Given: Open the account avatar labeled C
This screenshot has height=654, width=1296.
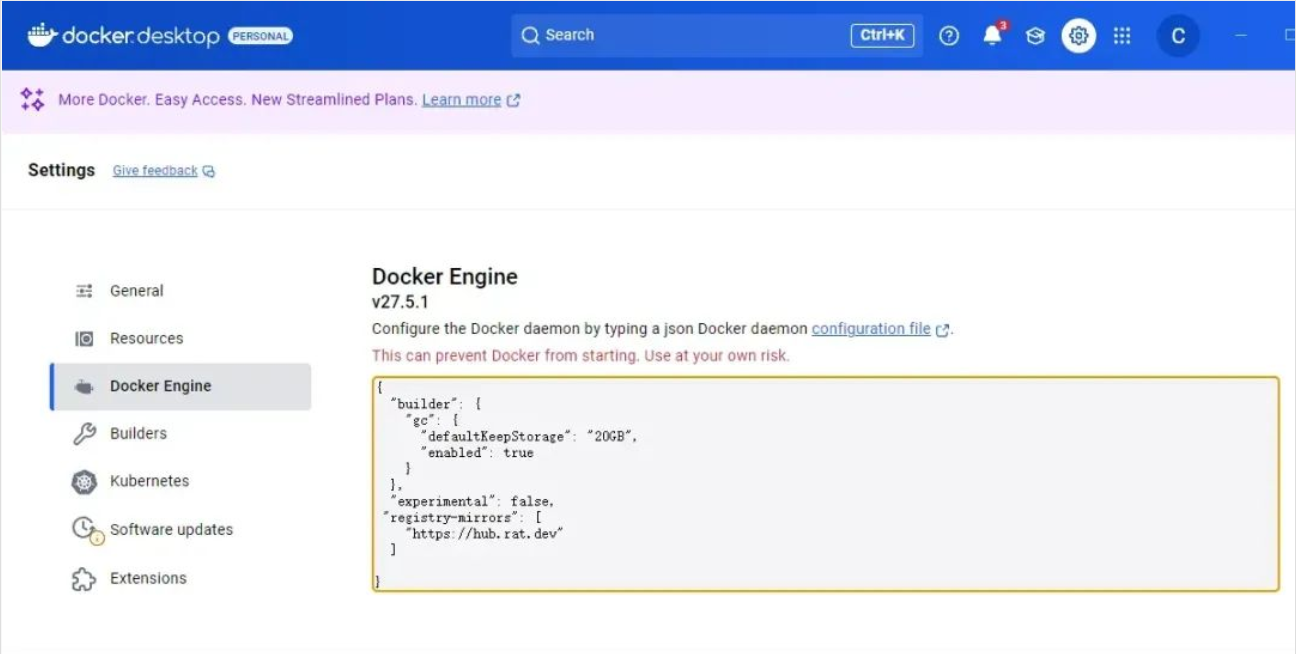Looking at the screenshot, I should click(1178, 36).
